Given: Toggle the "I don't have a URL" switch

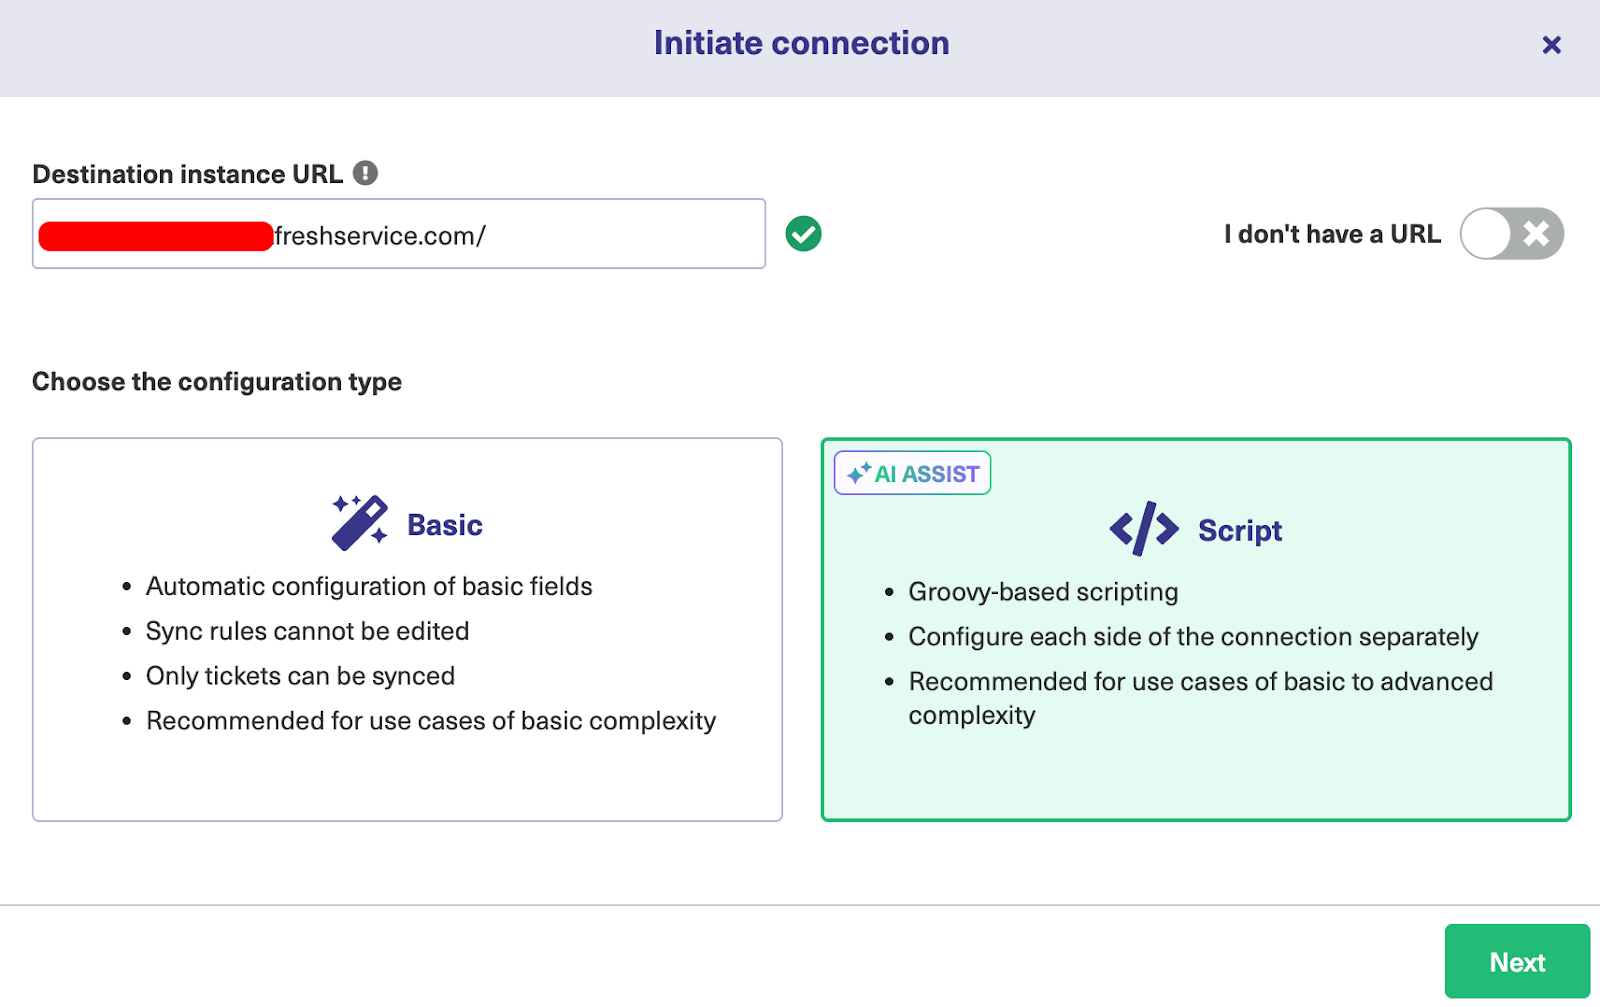Looking at the screenshot, I should click(x=1511, y=234).
